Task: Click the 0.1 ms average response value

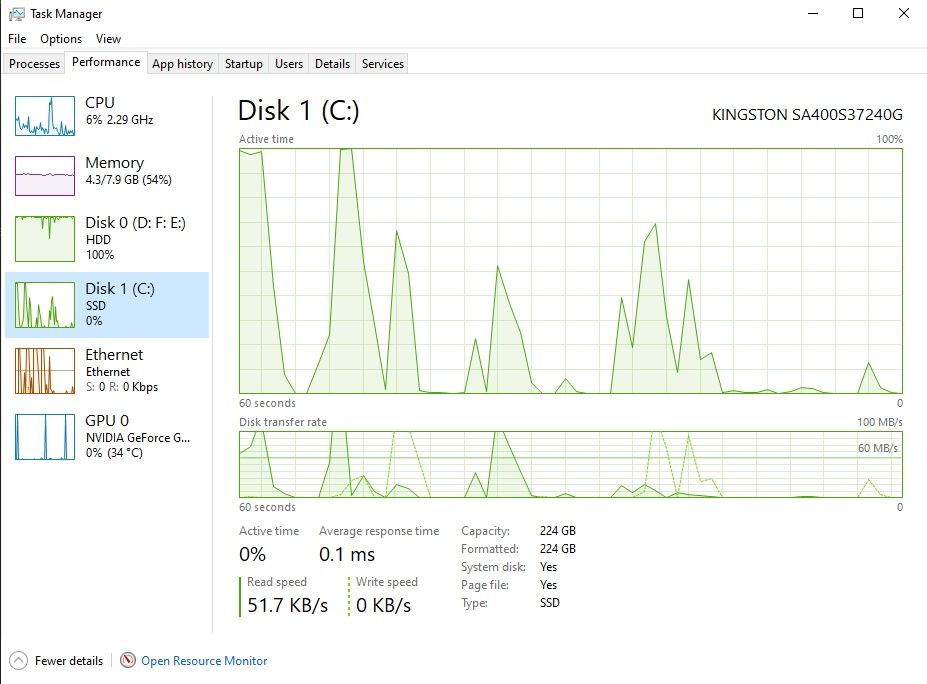Action: click(x=347, y=555)
